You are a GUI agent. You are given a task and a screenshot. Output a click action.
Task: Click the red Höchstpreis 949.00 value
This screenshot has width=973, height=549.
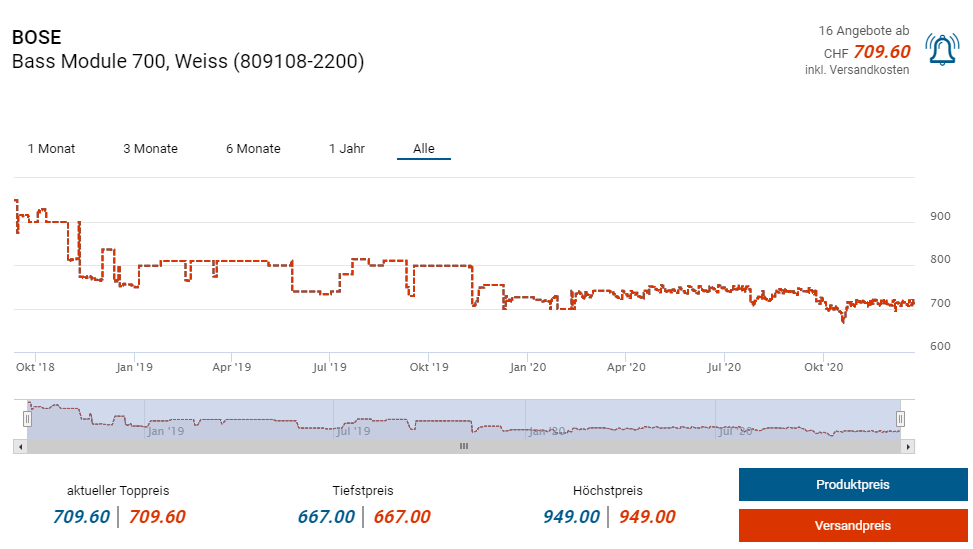647,517
